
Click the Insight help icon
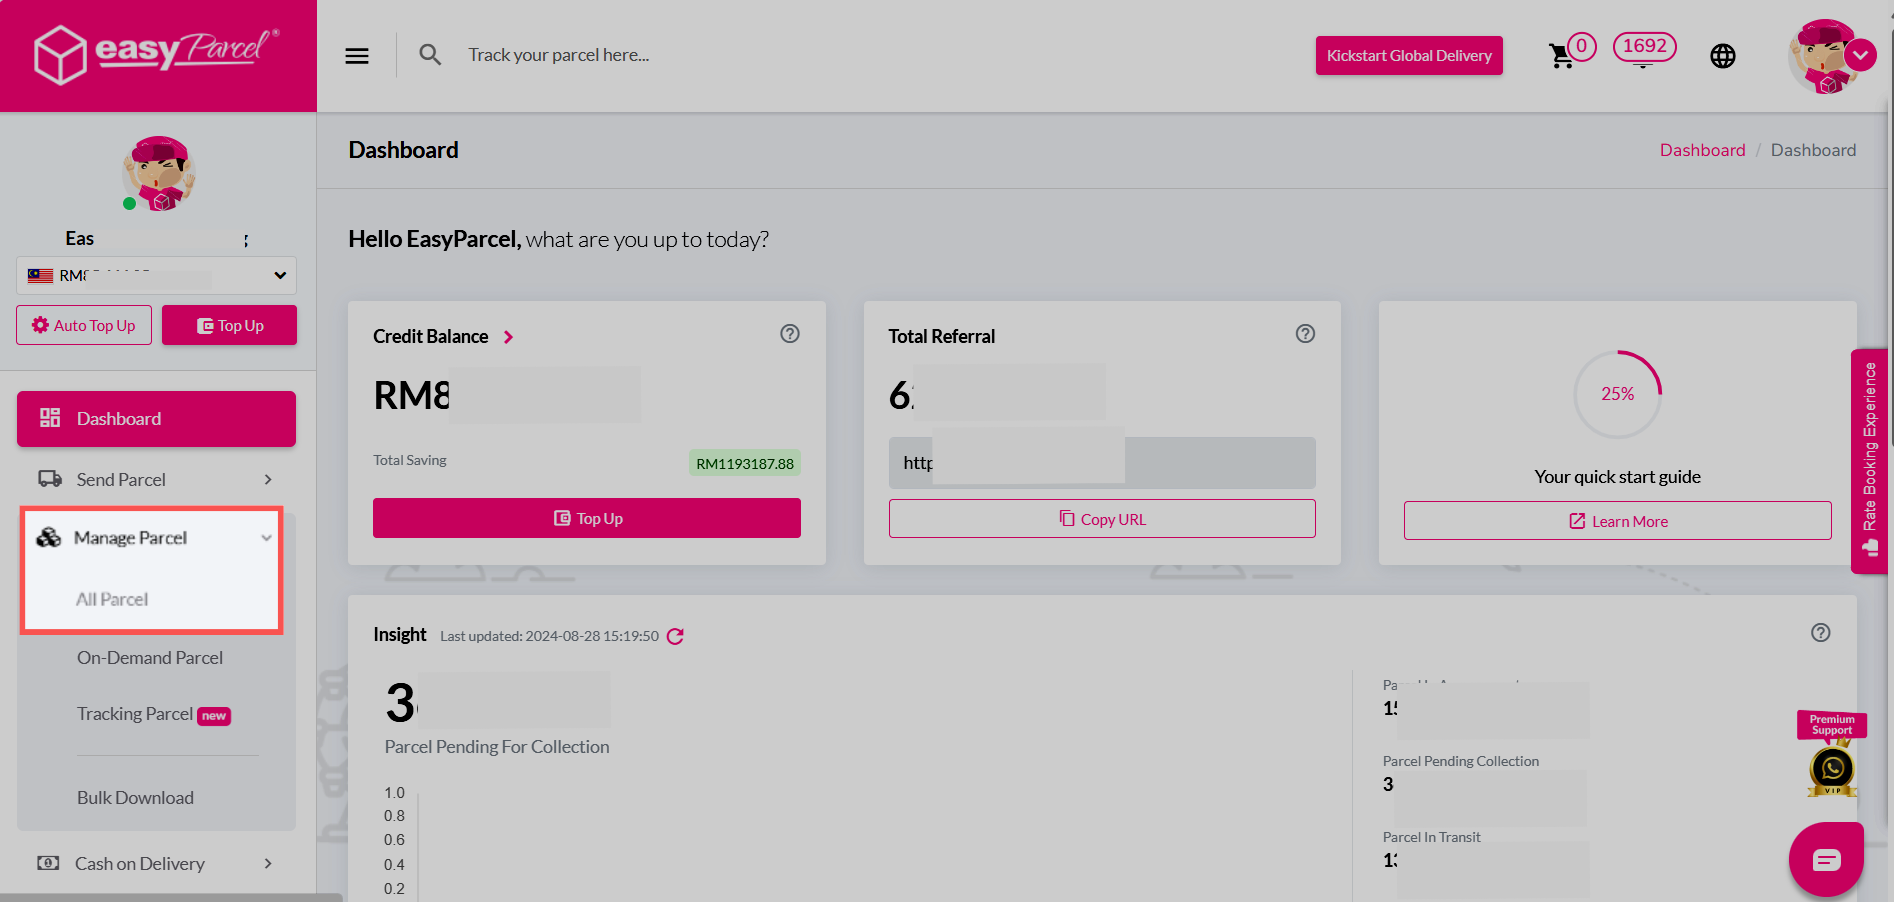(1821, 633)
